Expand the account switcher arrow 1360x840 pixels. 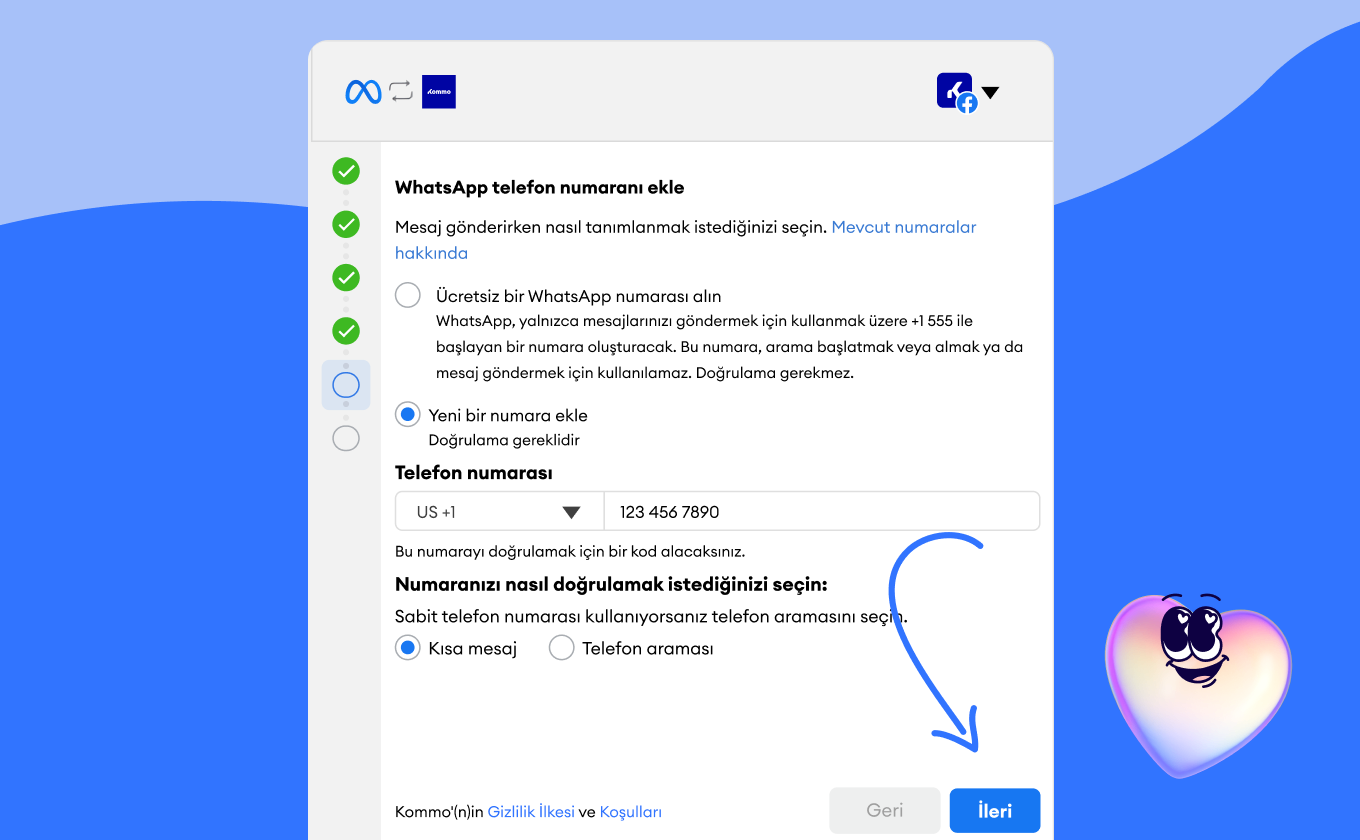point(990,93)
